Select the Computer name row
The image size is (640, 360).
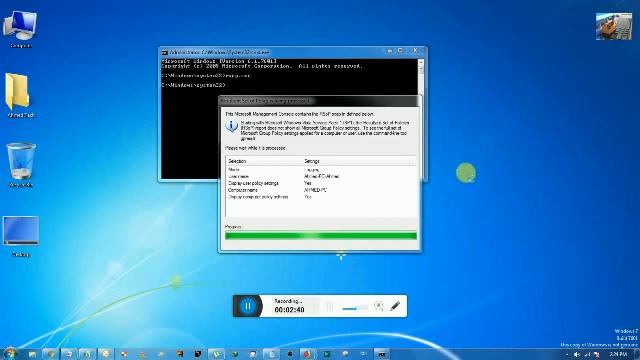320,190
